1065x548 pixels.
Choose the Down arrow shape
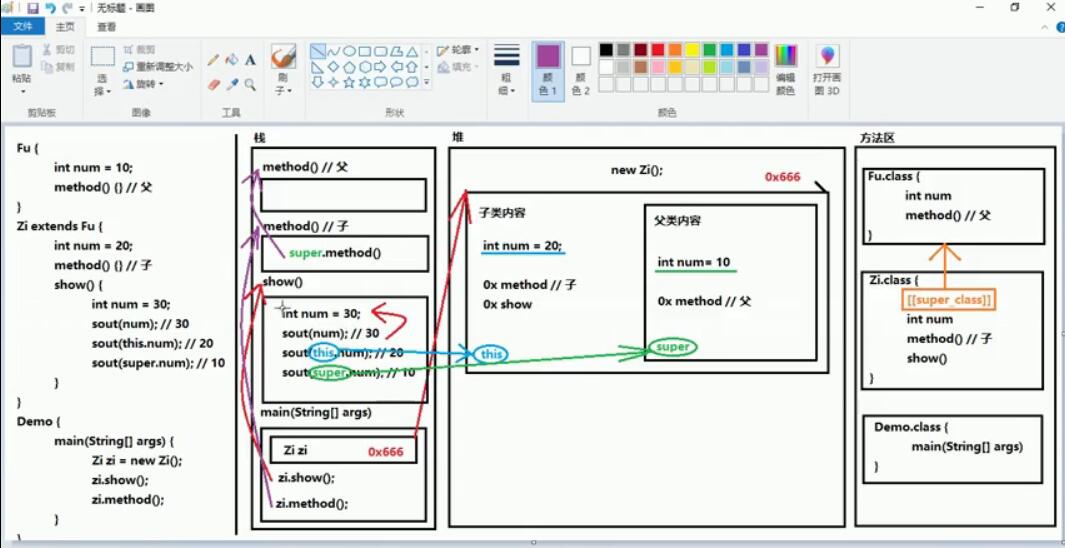317,82
